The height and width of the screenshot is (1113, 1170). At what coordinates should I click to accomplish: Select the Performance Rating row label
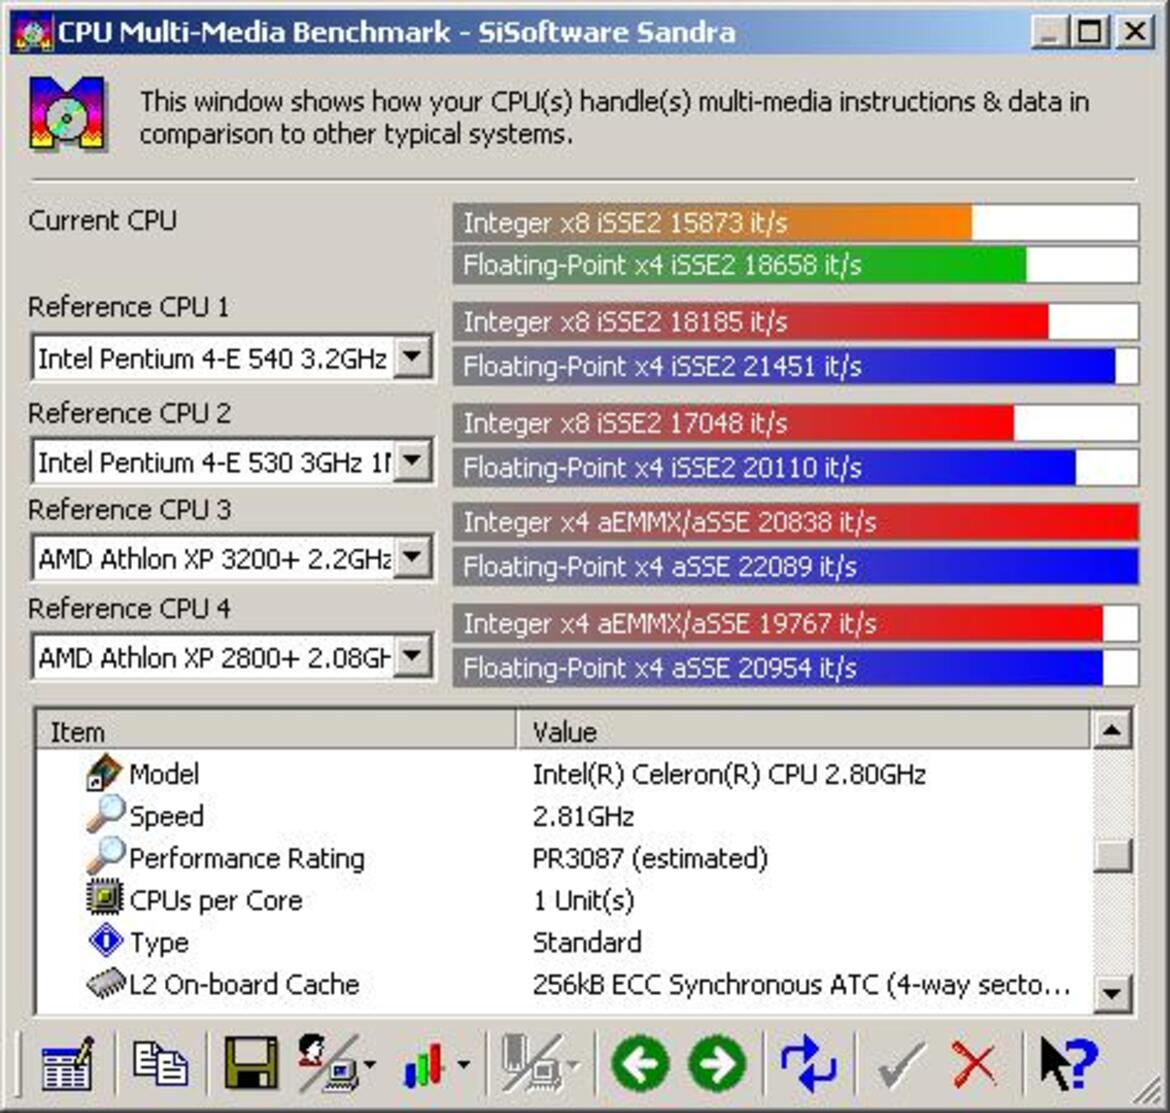(247, 858)
